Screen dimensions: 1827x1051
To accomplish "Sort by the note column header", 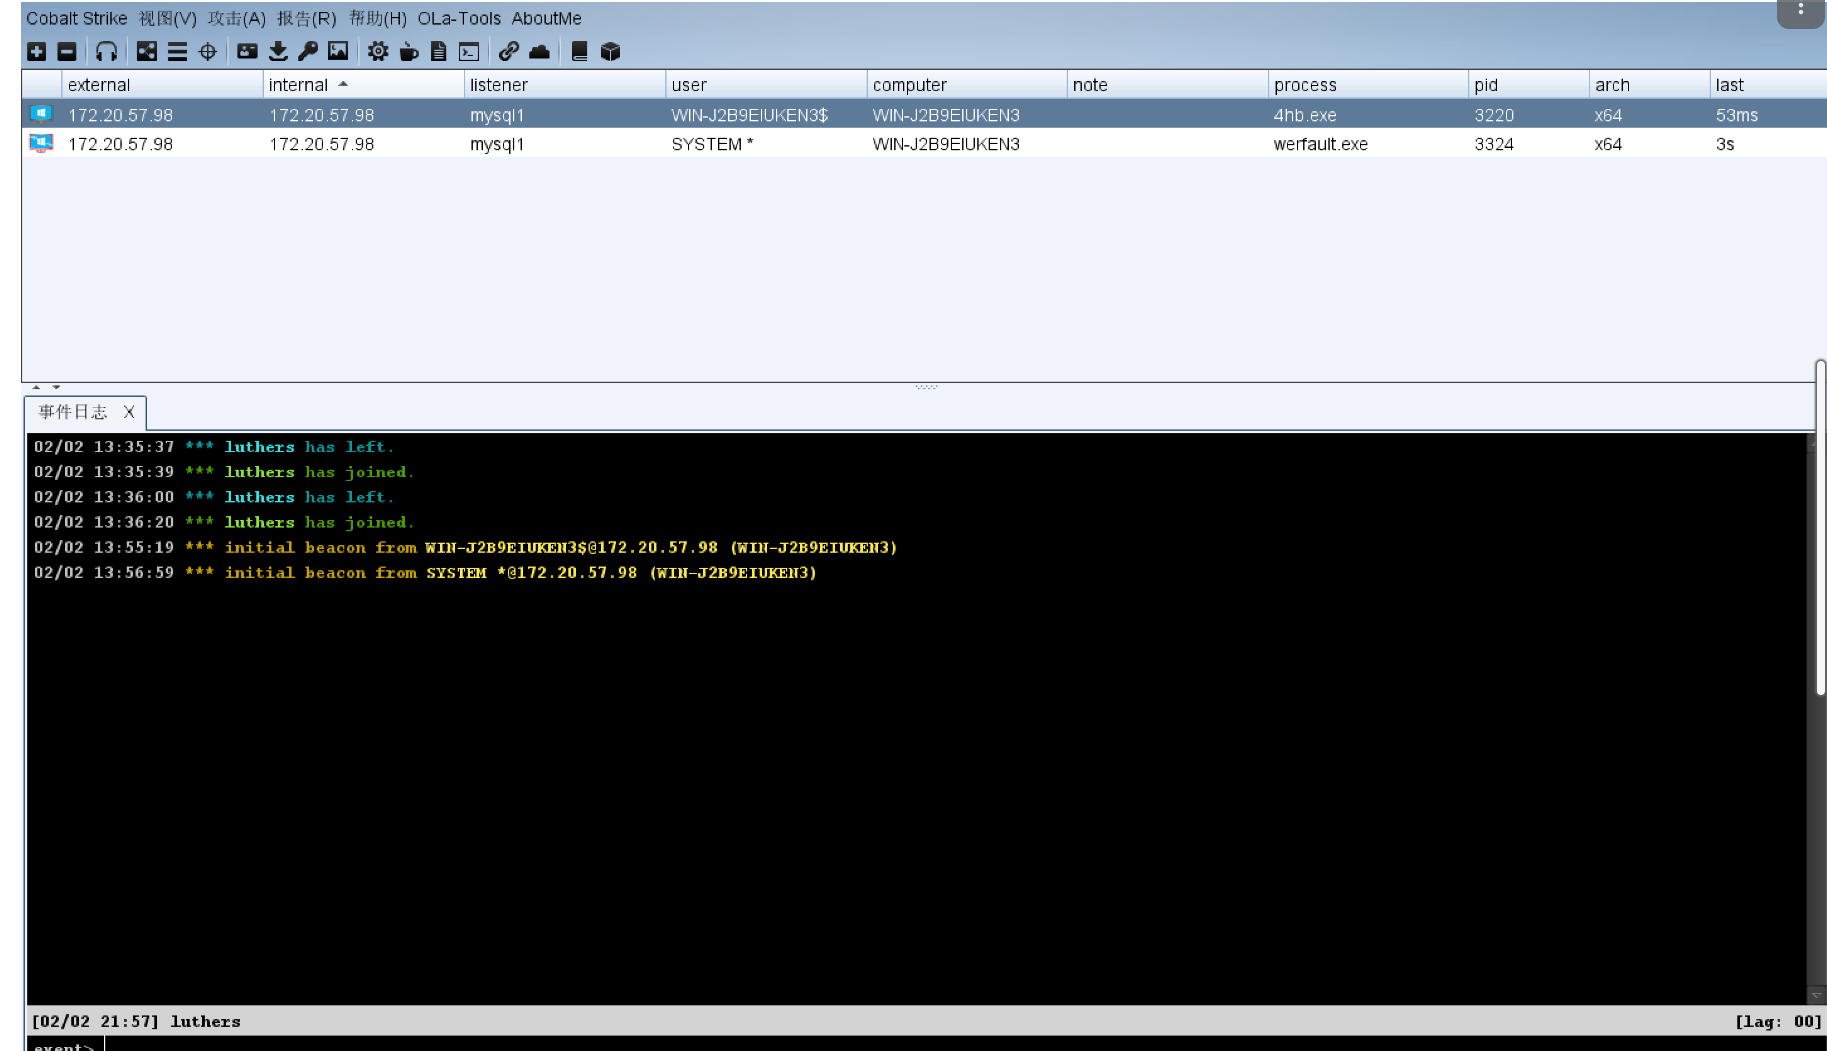I will coord(1168,85).
